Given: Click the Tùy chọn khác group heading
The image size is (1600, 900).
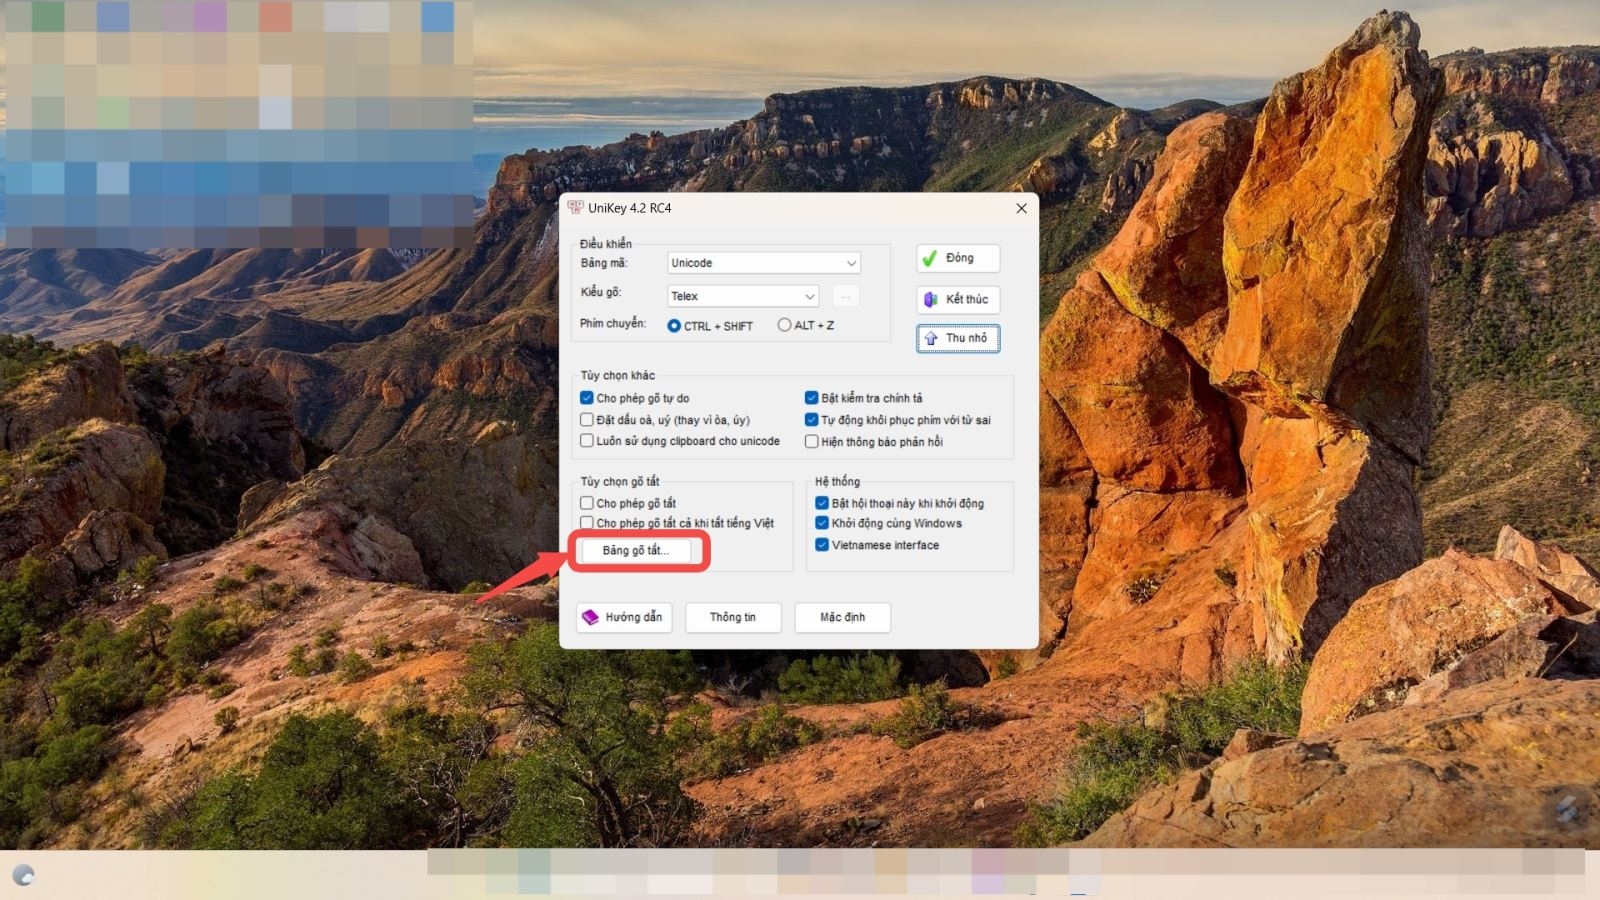Looking at the screenshot, I should [x=618, y=376].
